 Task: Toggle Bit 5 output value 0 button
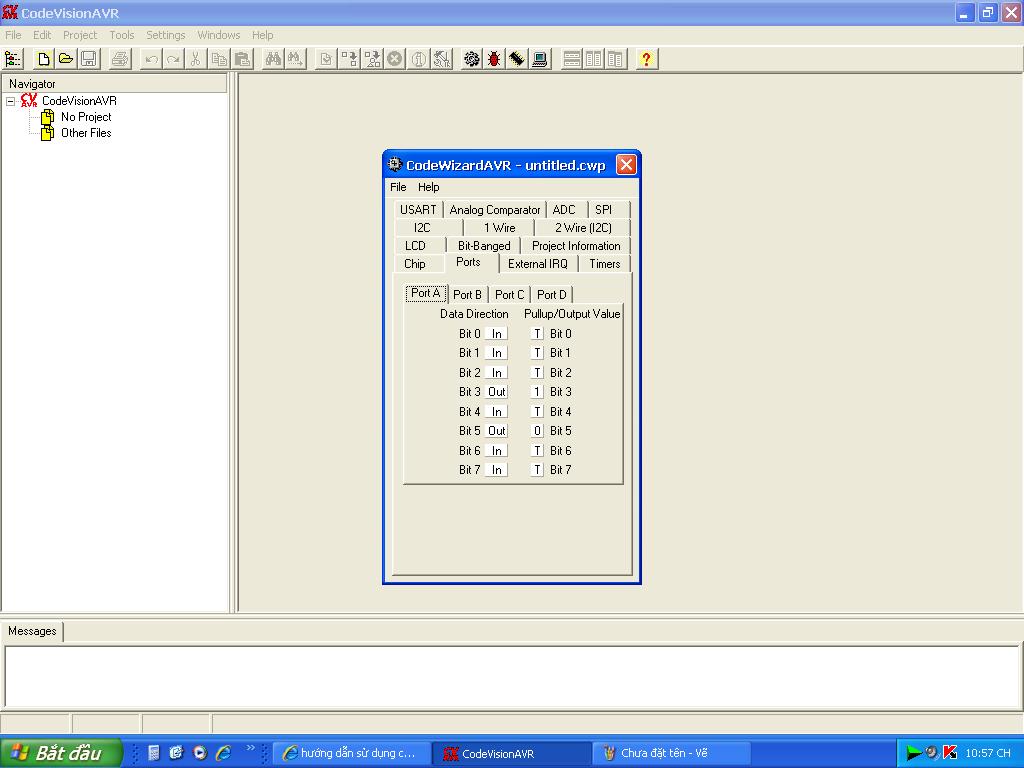click(x=537, y=431)
